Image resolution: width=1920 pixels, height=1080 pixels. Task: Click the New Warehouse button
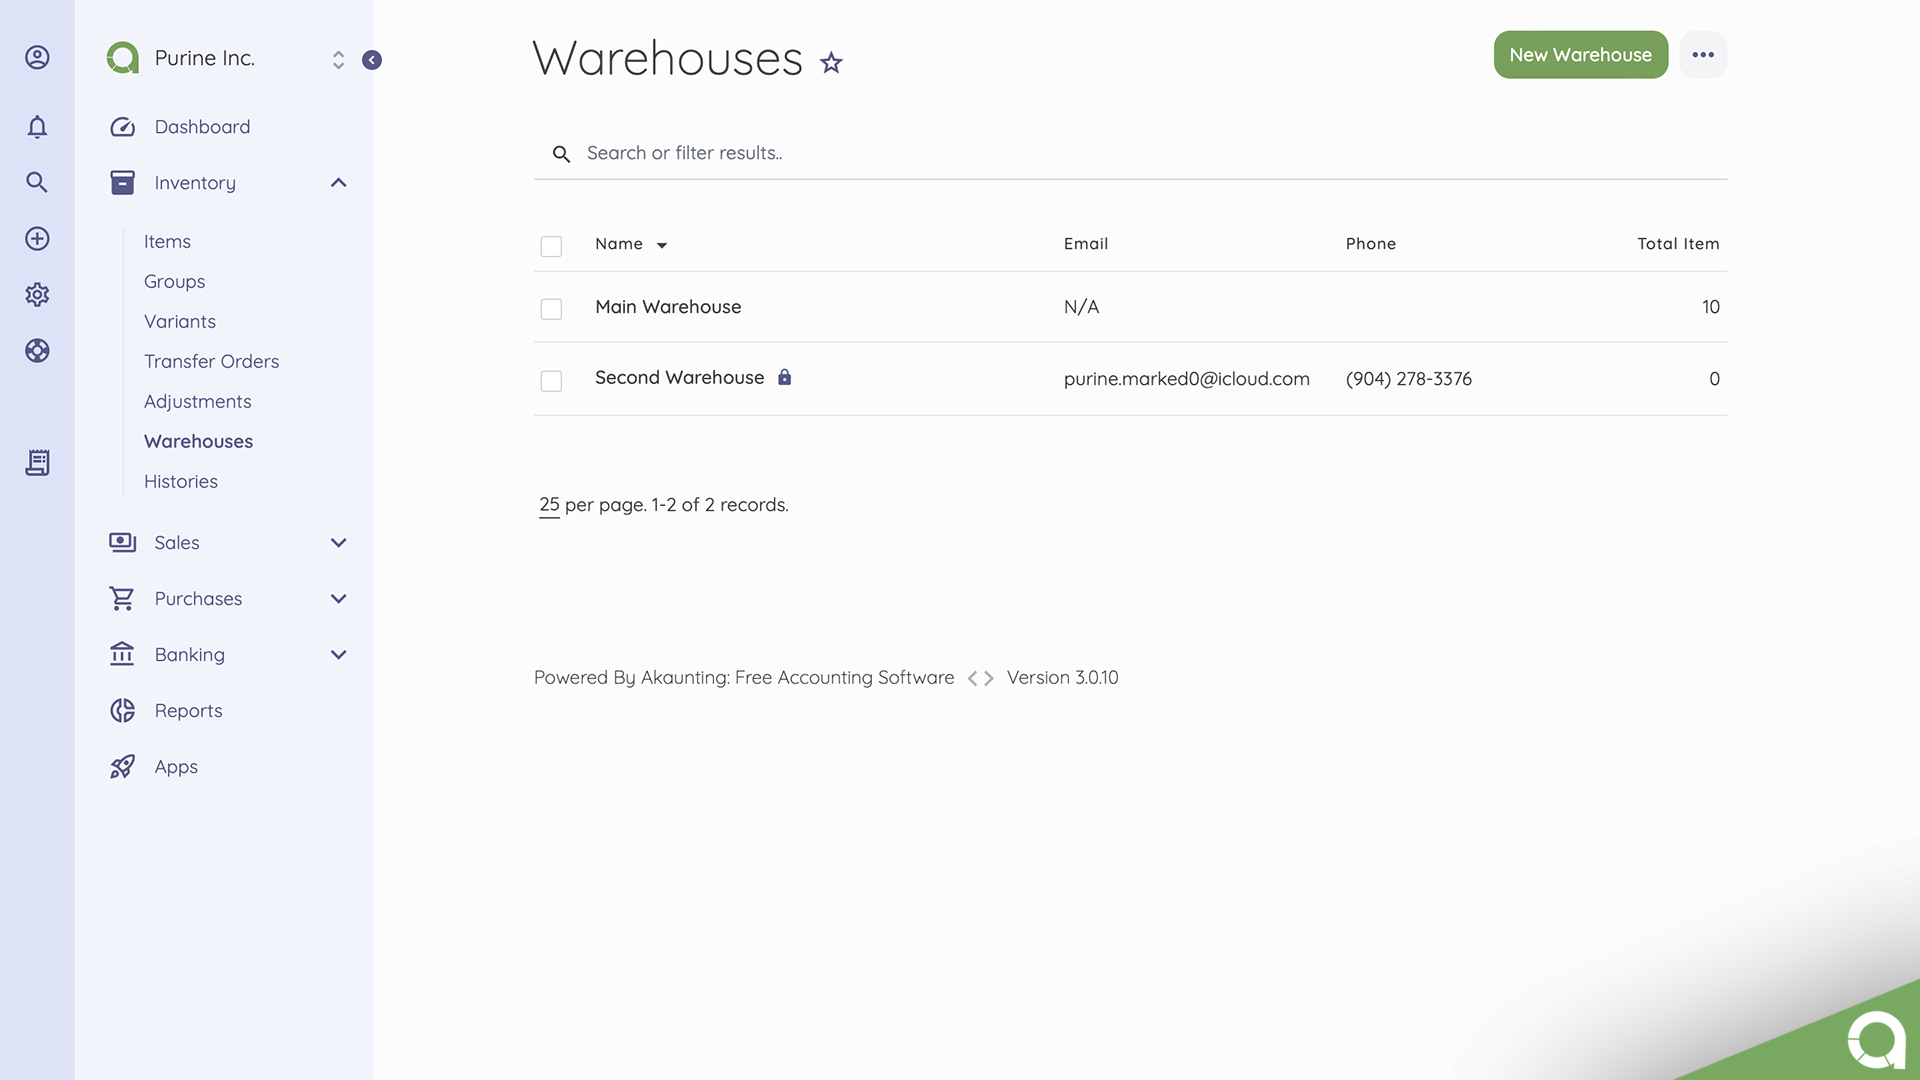pyautogui.click(x=1580, y=55)
